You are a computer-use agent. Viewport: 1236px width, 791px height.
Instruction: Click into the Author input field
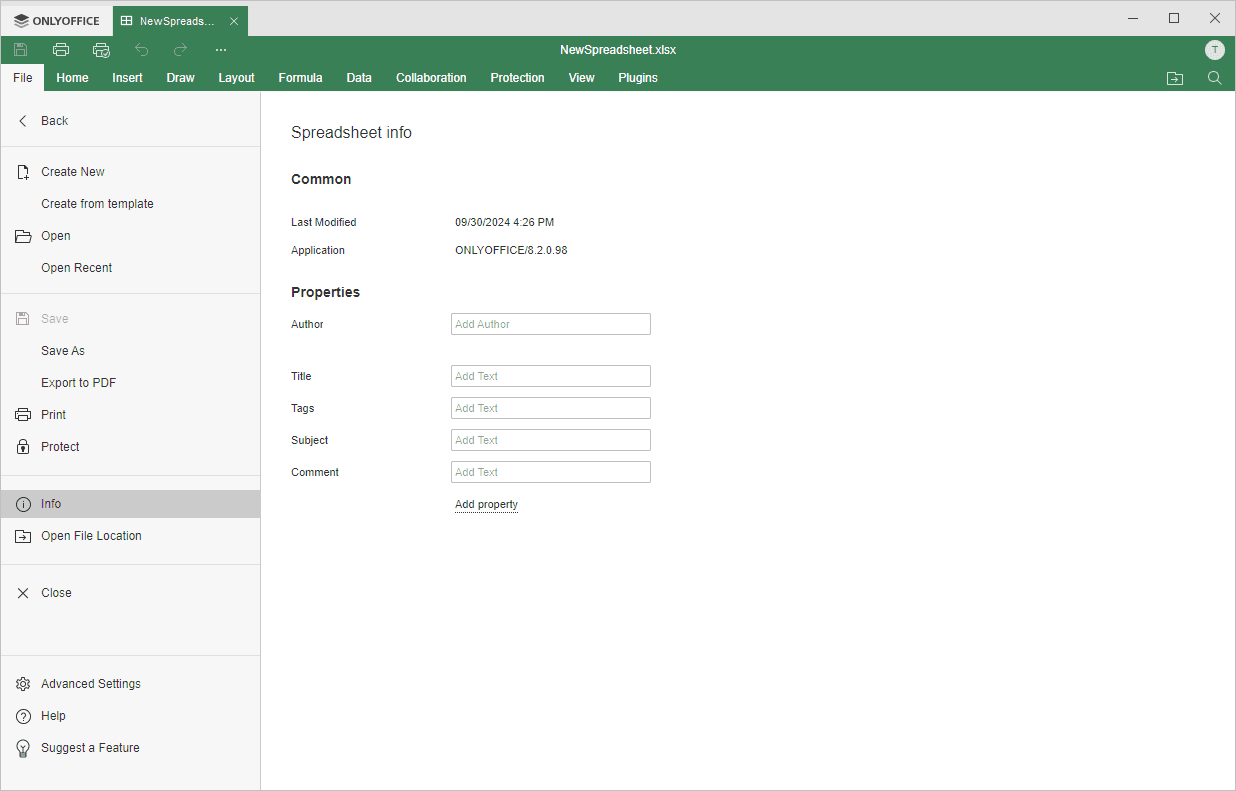[550, 324]
